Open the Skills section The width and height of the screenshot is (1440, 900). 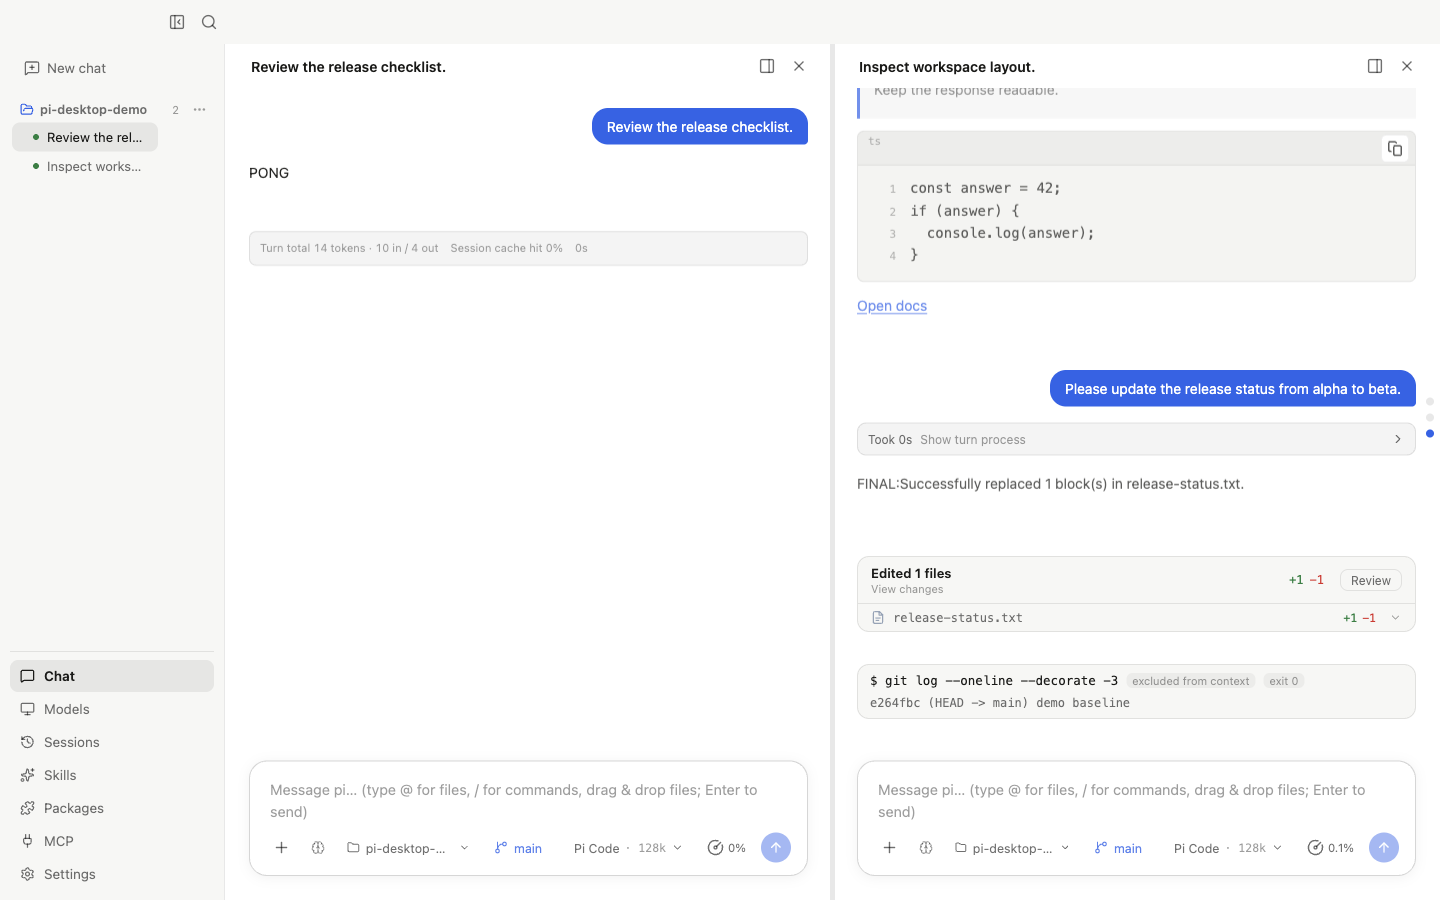tap(112, 775)
